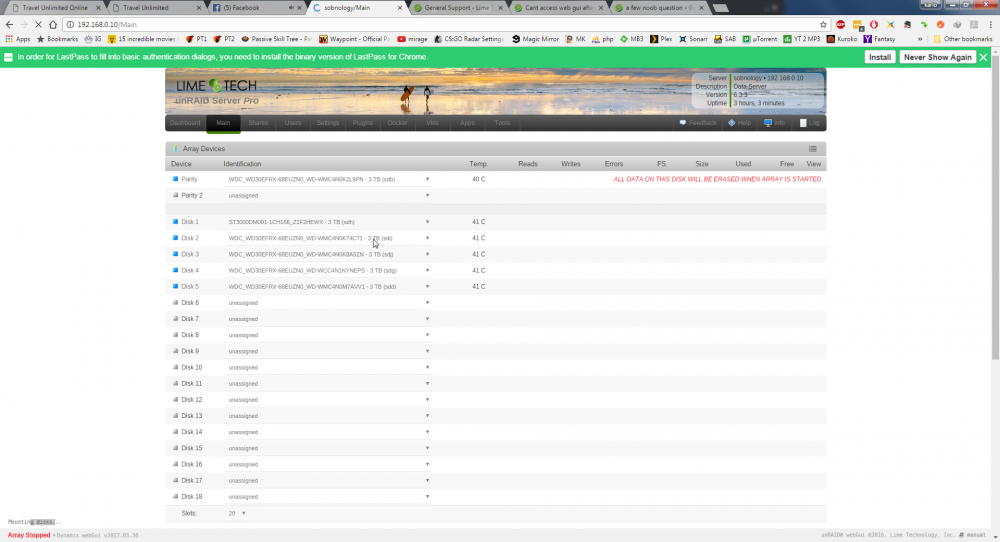Screen dimensions: 1000x542
Task: Open the Tools tab in unRAID
Action: [503, 123]
